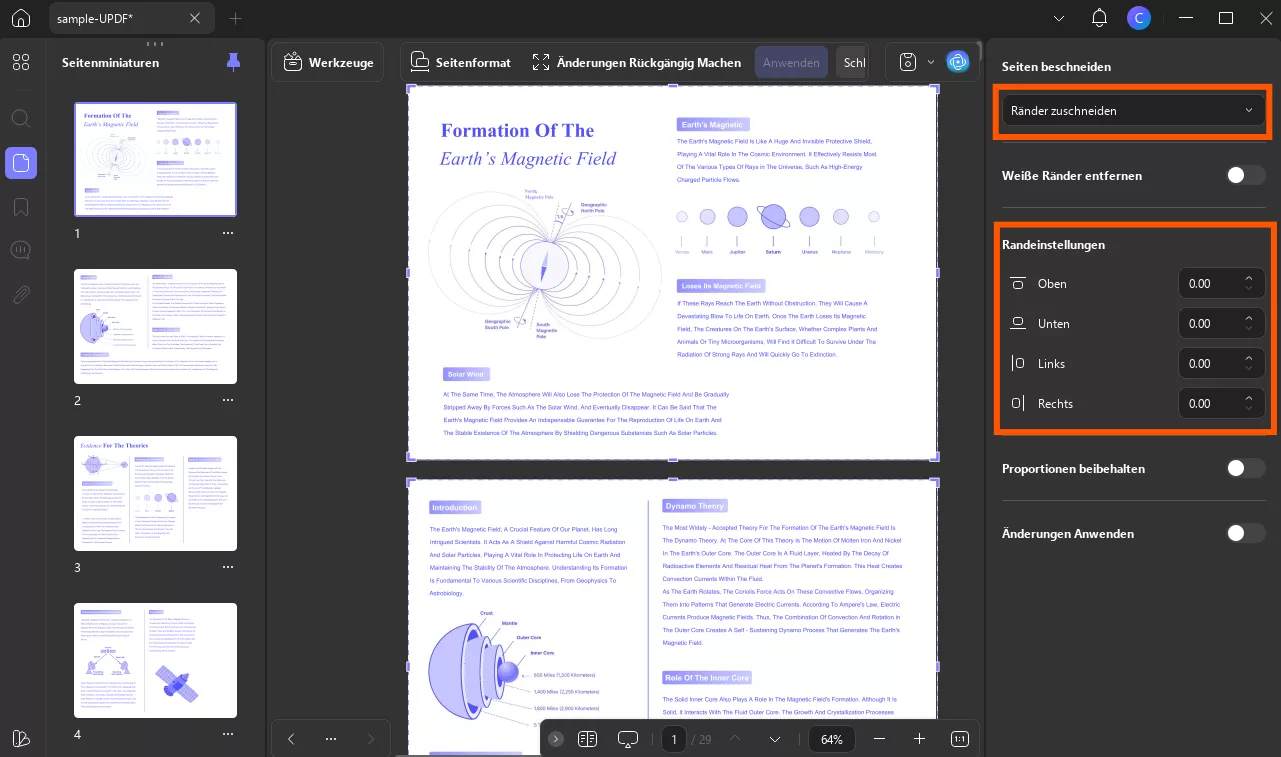The image size is (1281, 757).
Task: Turn on Änderungen Anwenden toggle
Action: 1246,533
